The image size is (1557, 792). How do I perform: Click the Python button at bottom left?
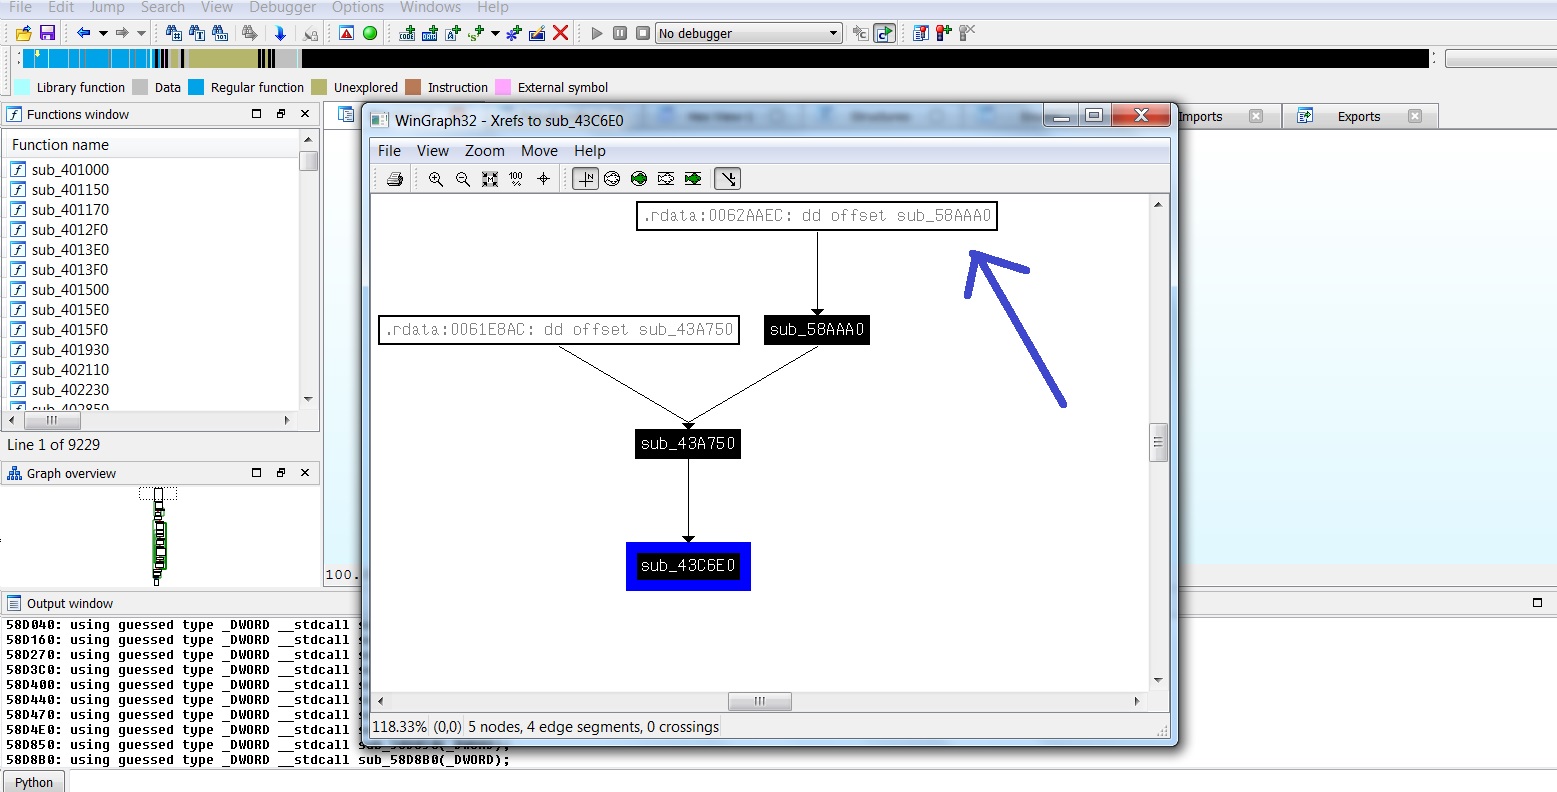click(33, 781)
